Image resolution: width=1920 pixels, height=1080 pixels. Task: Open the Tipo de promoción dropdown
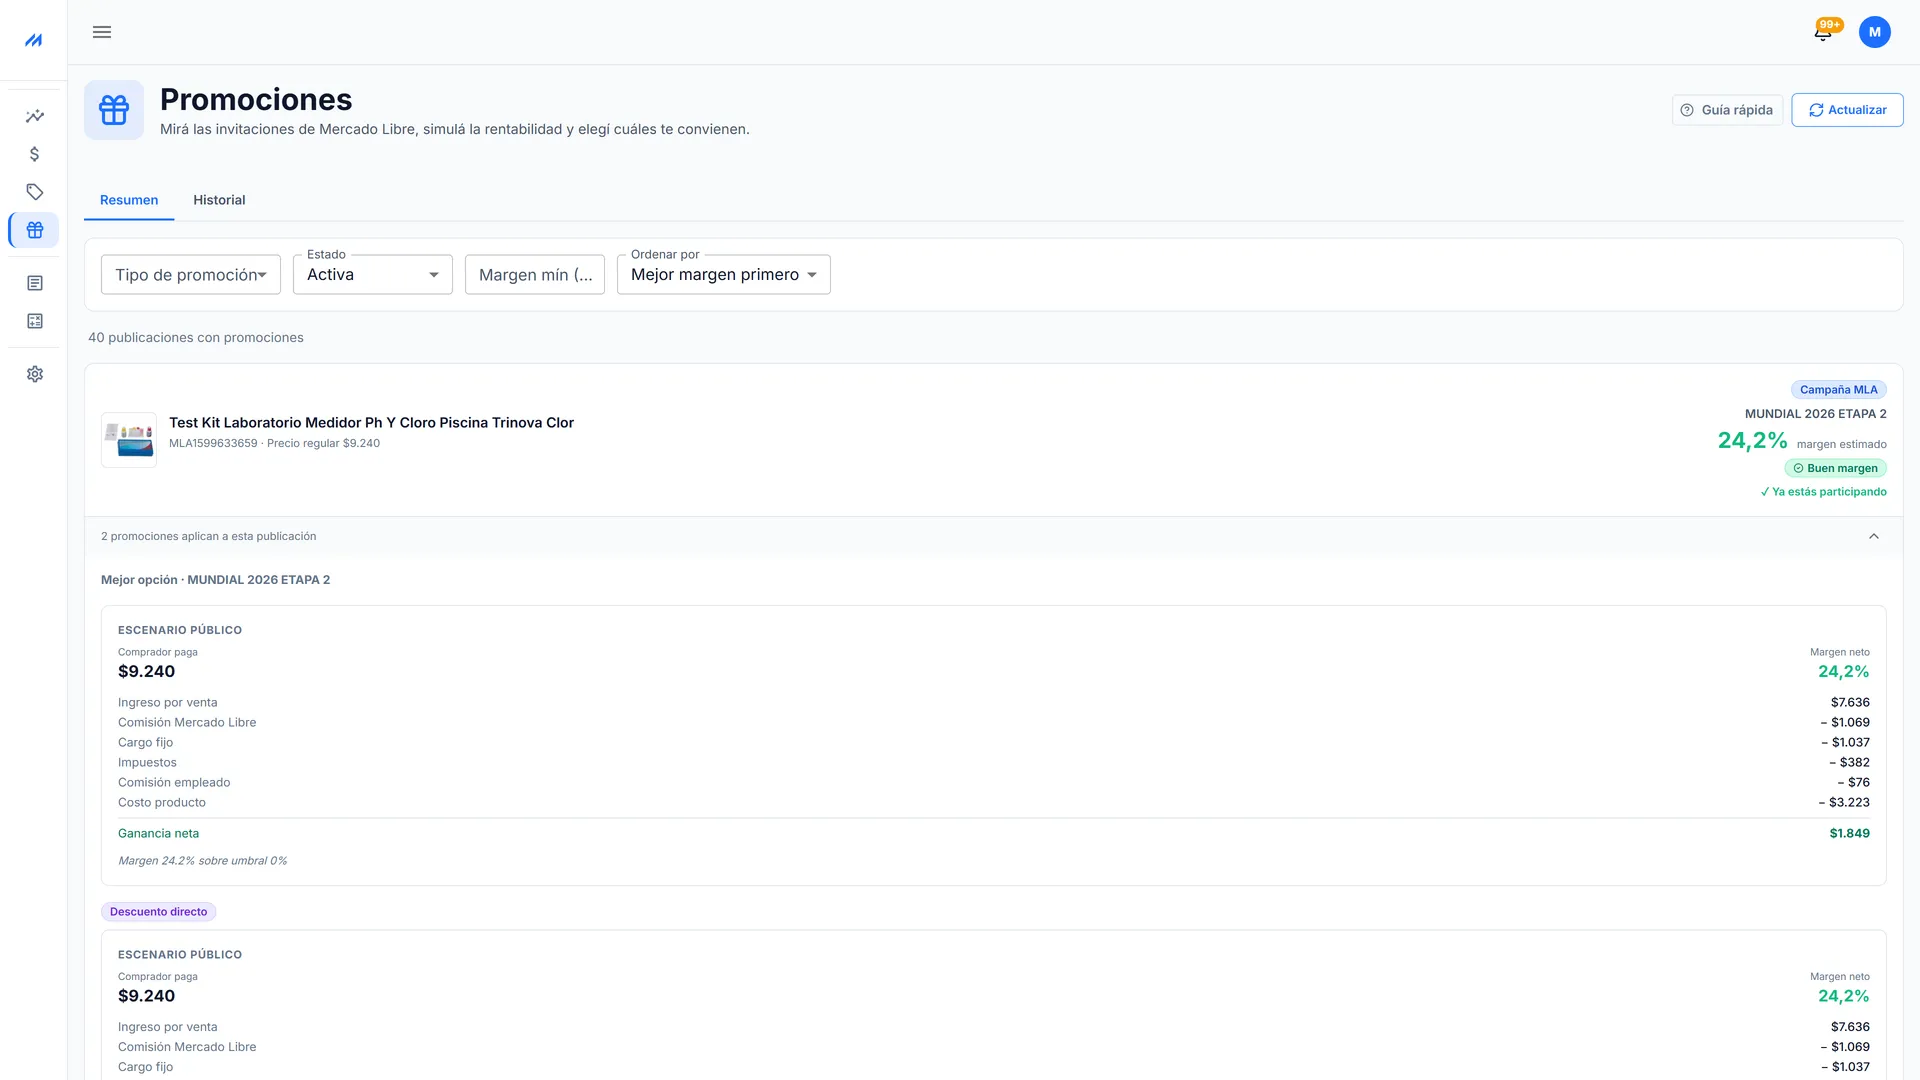[x=191, y=275]
